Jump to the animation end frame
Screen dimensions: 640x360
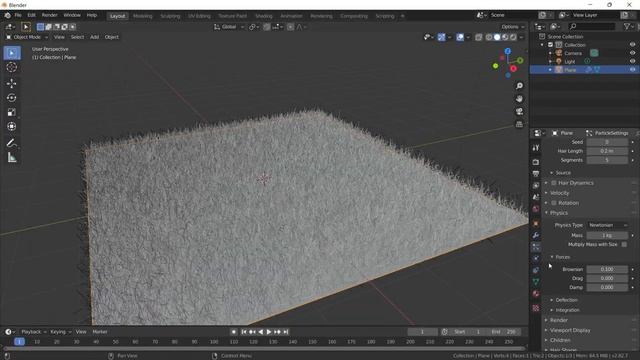tap(286, 332)
